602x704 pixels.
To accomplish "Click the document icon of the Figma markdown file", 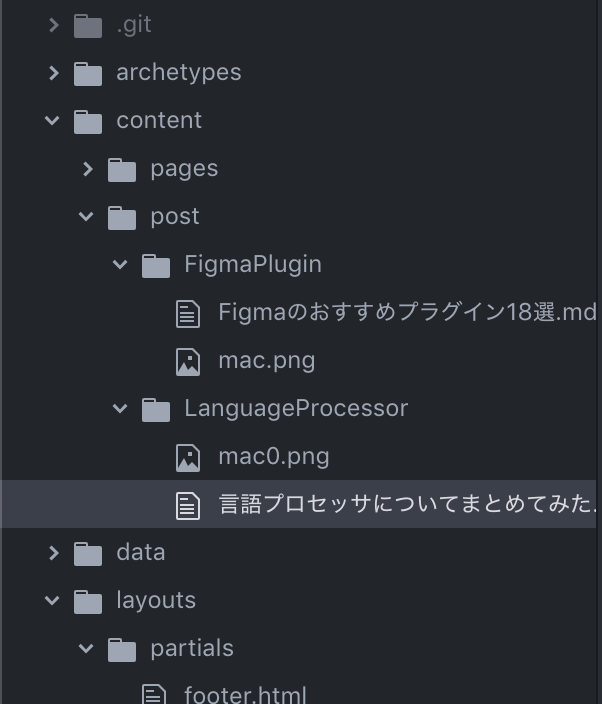I will pyautogui.click(x=188, y=314).
